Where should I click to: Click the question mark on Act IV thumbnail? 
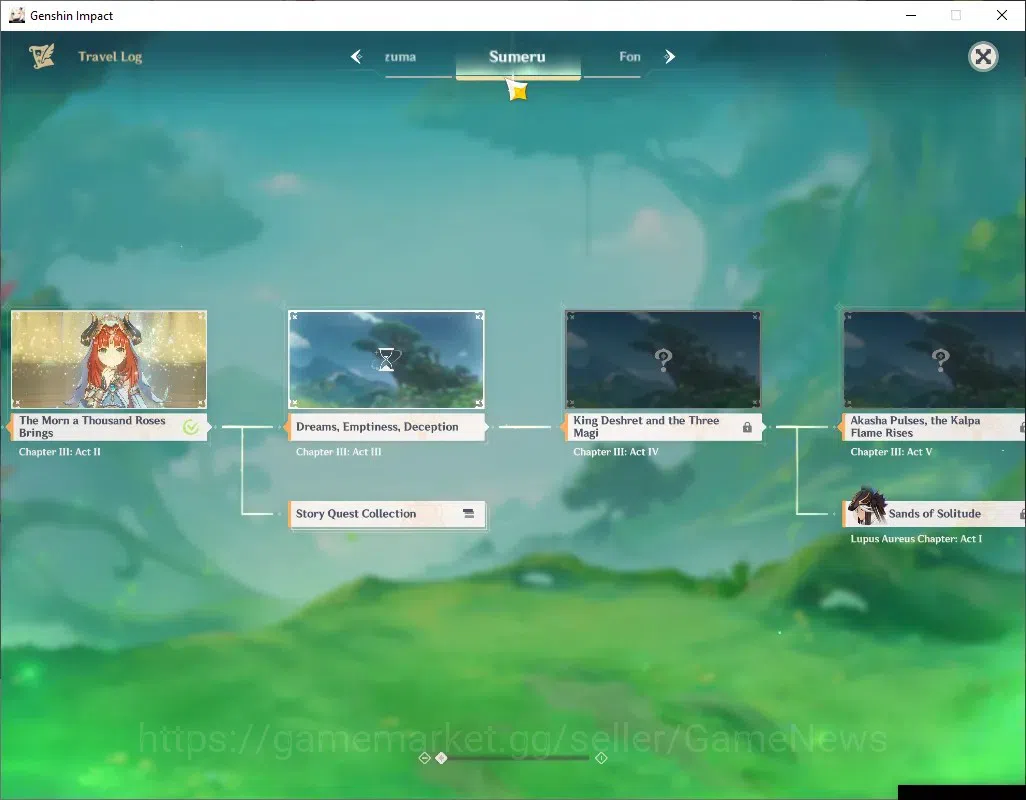click(x=663, y=359)
